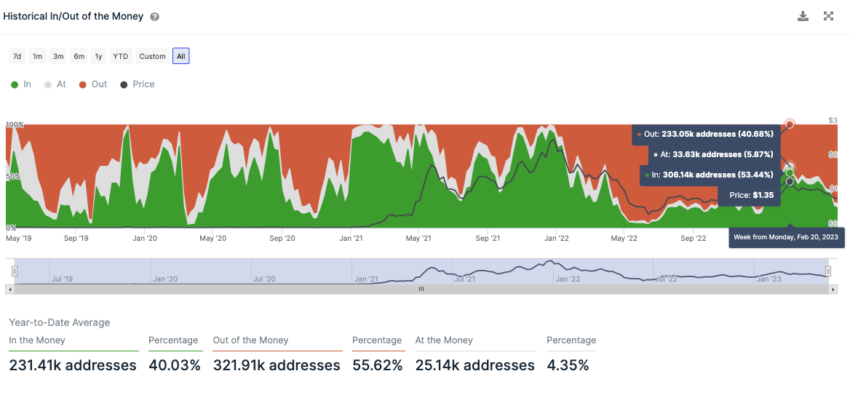This screenshot has height=395, width=850.
Task: Toggle the In series legend
Action: coord(21,85)
